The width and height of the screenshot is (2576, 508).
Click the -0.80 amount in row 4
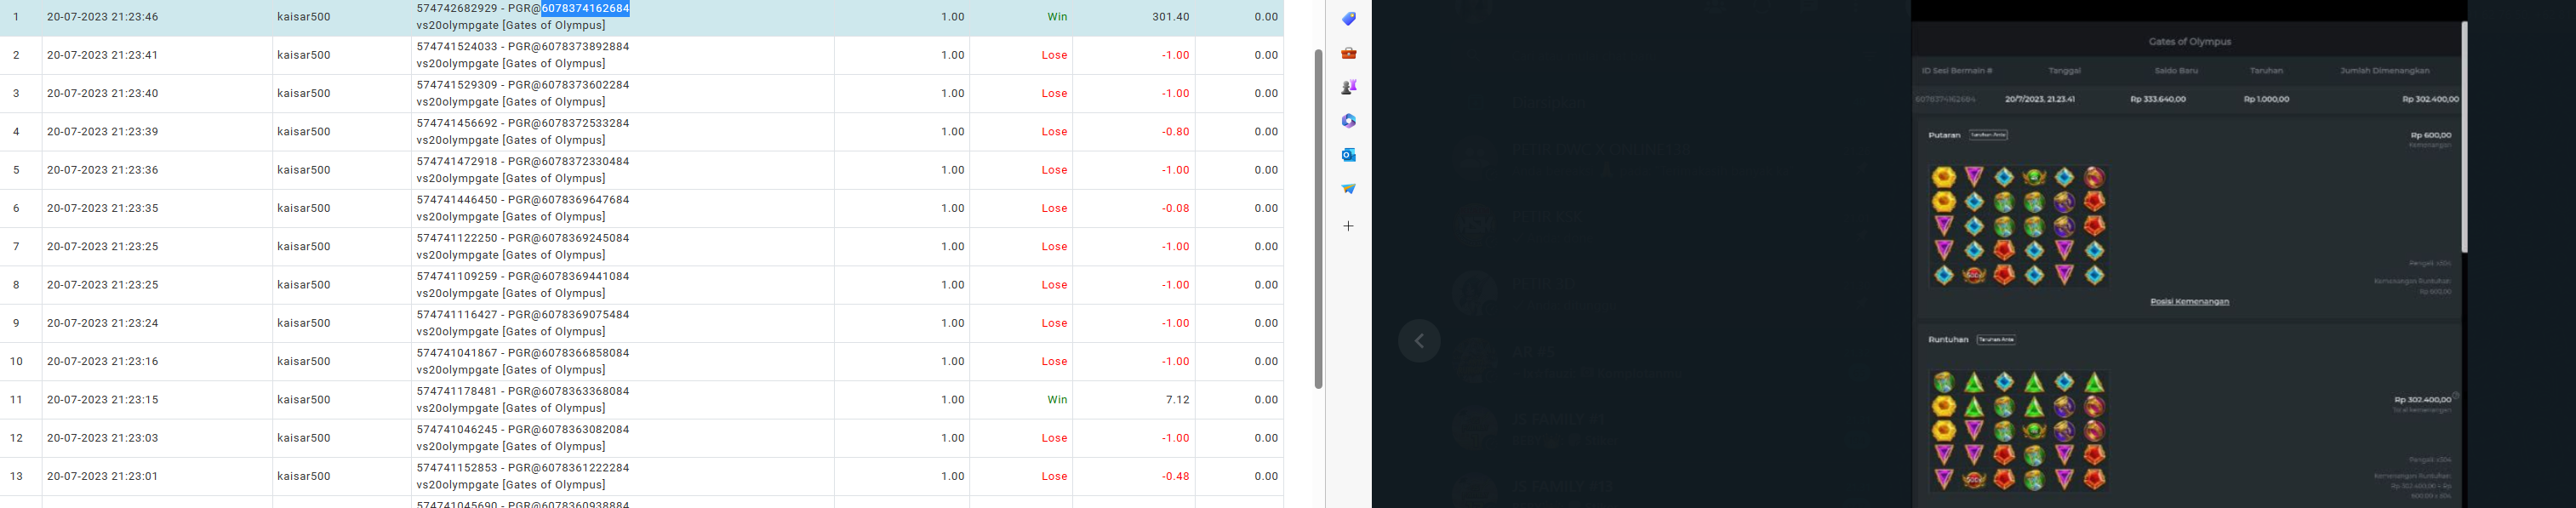pyautogui.click(x=1175, y=132)
